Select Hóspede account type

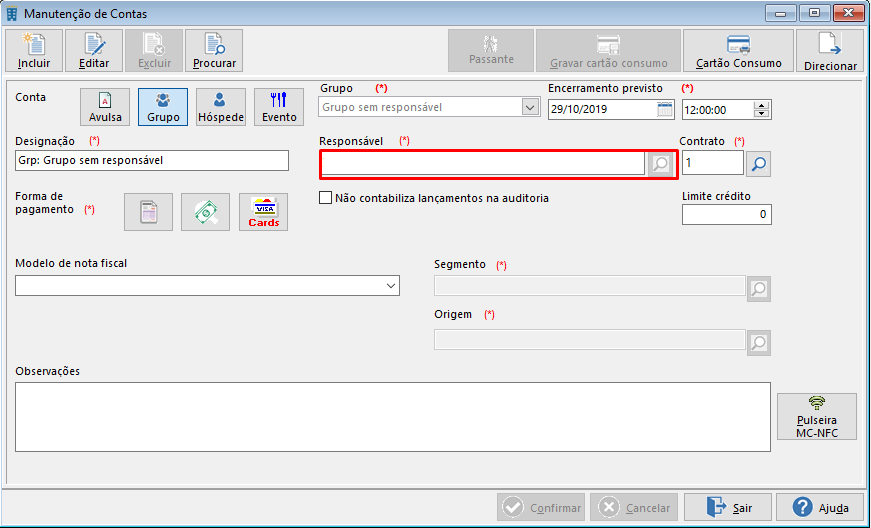(221, 107)
